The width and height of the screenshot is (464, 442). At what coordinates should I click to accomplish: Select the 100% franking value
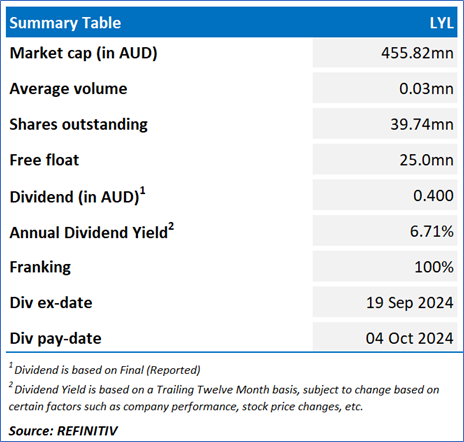(x=434, y=267)
